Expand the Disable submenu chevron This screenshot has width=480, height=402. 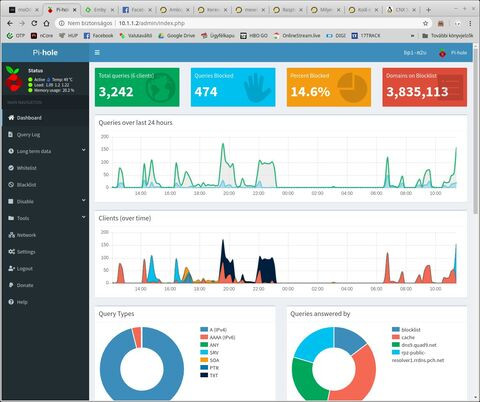[83, 200]
